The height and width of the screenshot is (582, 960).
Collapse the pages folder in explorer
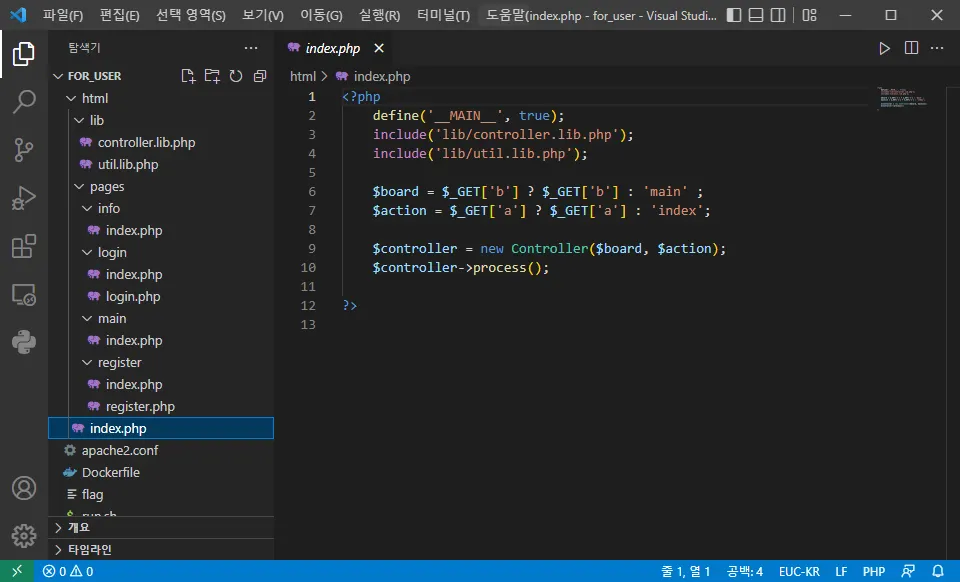pos(106,186)
